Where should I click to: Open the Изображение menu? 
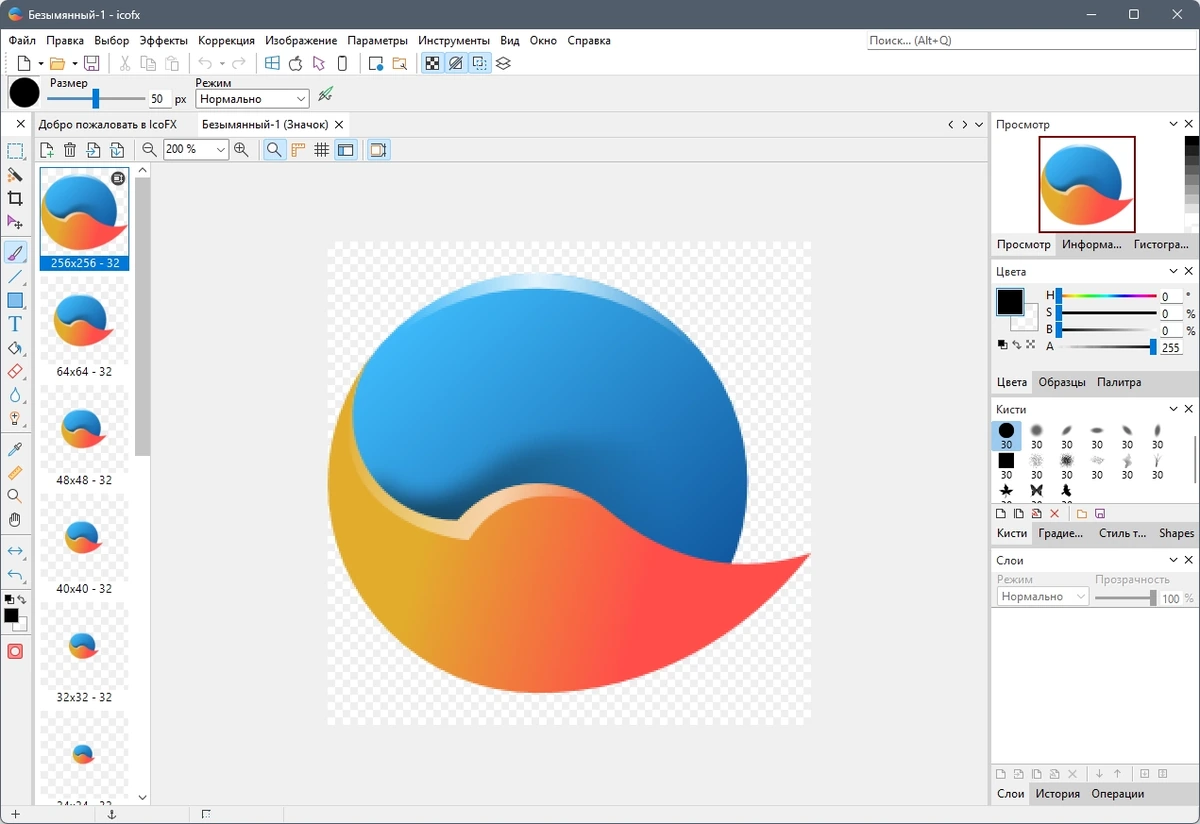301,41
